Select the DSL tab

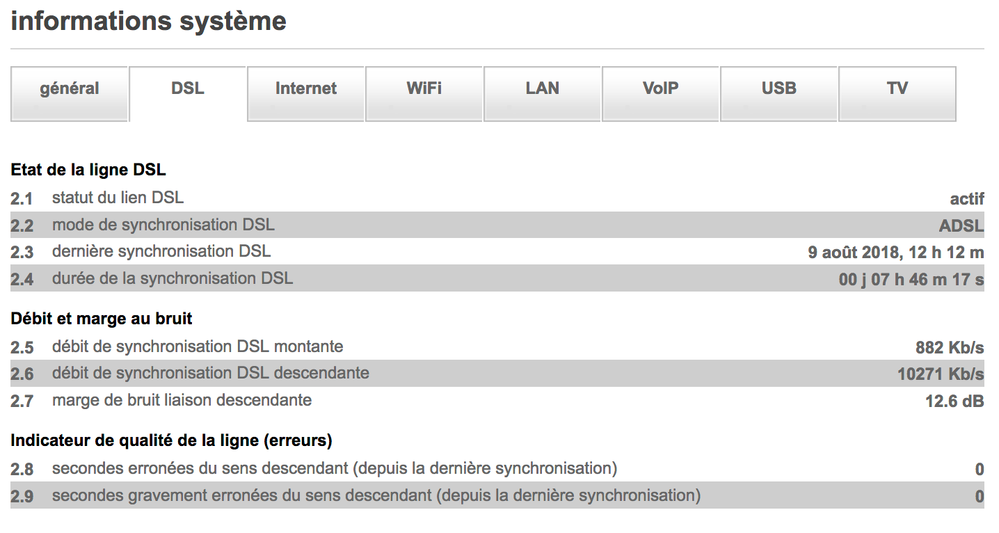coord(187,89)
